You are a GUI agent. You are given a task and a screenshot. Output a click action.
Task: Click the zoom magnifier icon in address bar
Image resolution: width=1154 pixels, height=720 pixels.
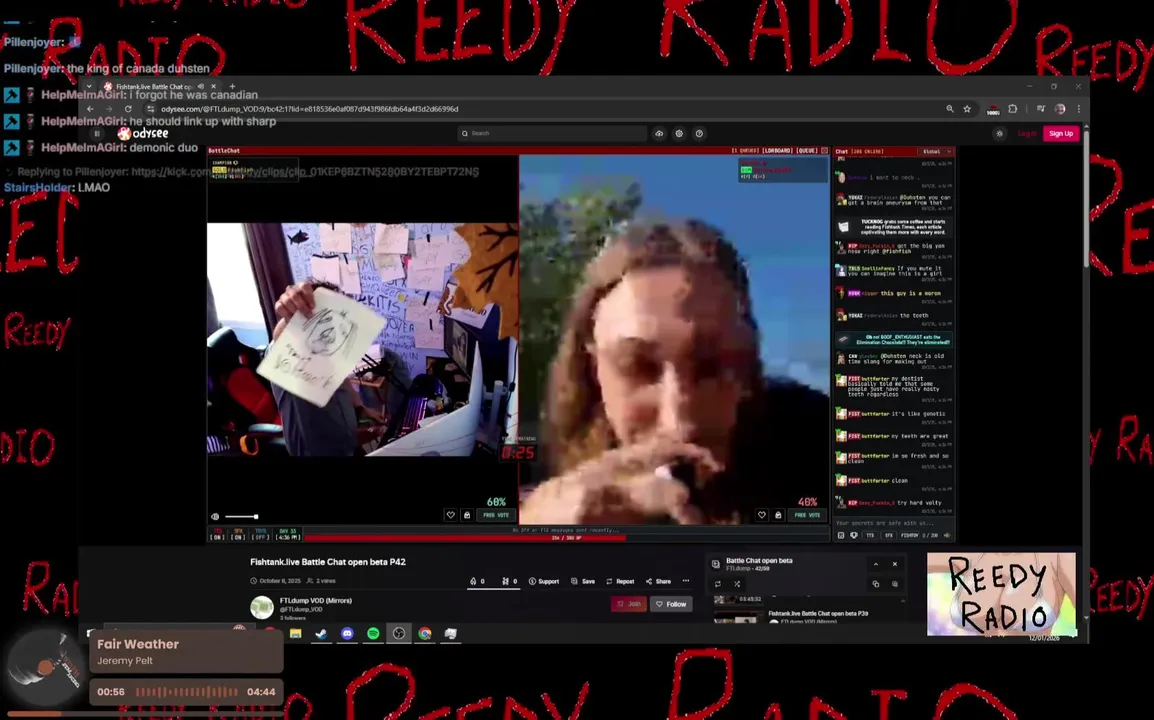click(x=950, y=109)
